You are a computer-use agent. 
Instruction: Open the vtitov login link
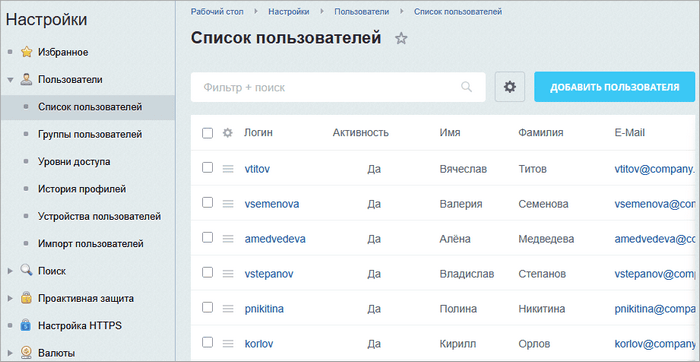click(x=257, y=169)
